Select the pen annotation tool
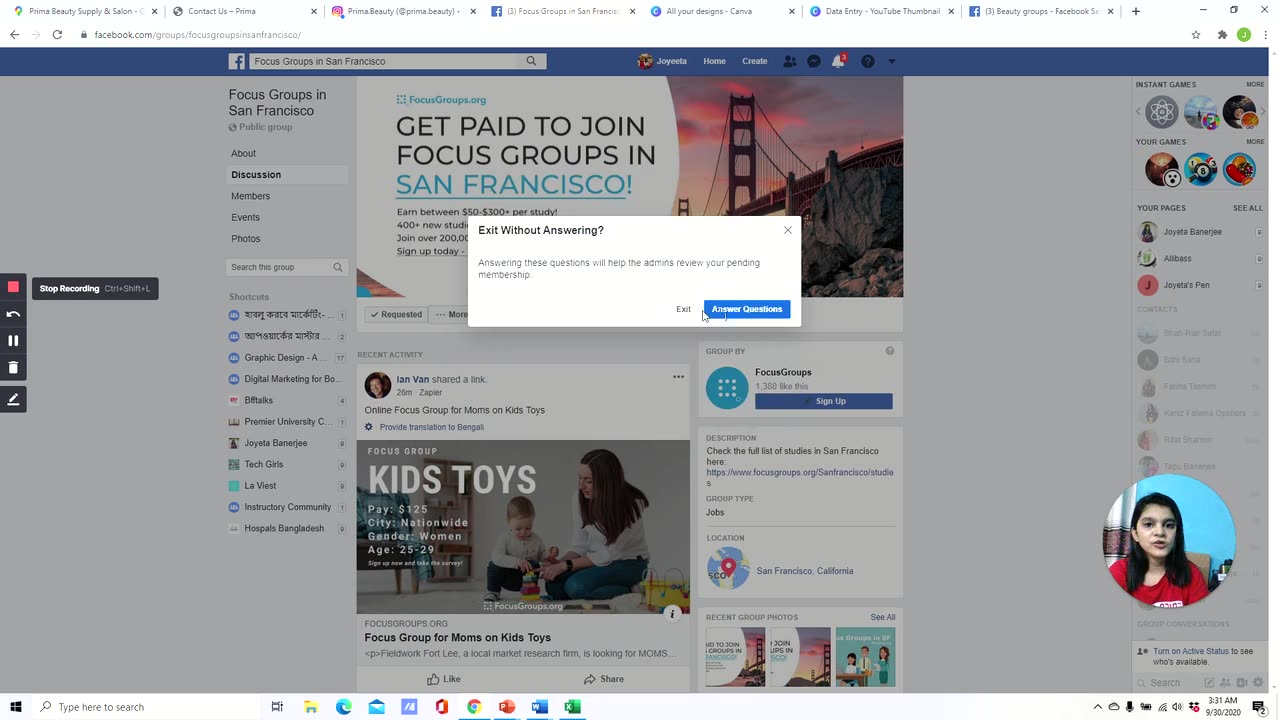Image resolution: width=1280 pixels, height=720 pixels. (x=13, y=400)
